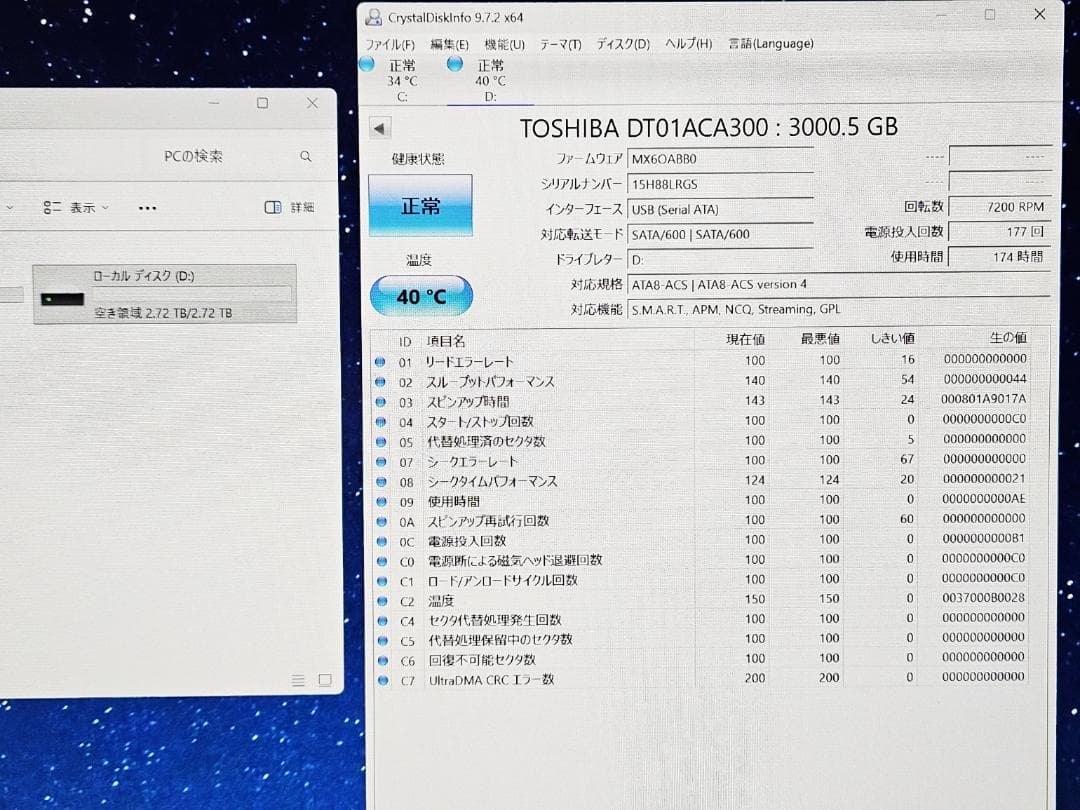1080x810 pixels.
Task: Open the sort dropdown chevron in the Explorer toolbar
Action: pyautogui.click(x=10, y=207)
